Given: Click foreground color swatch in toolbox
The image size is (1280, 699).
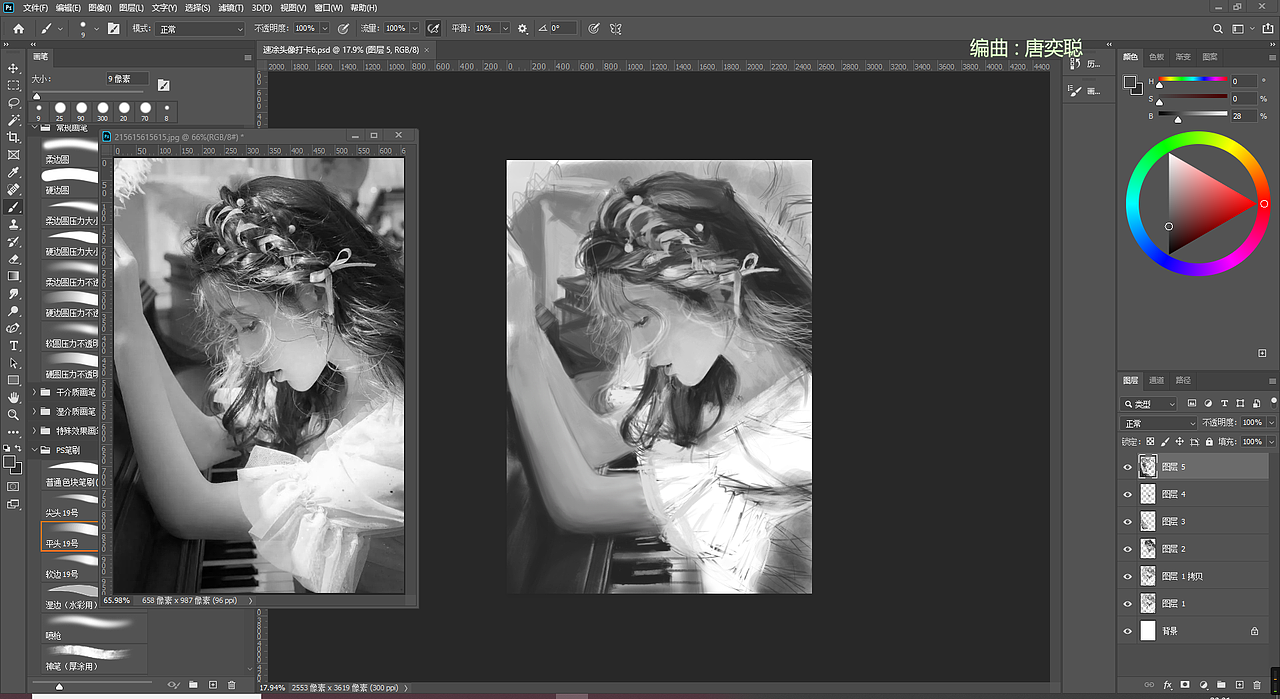Looking at the screenshot, I should tap(10, 463).
